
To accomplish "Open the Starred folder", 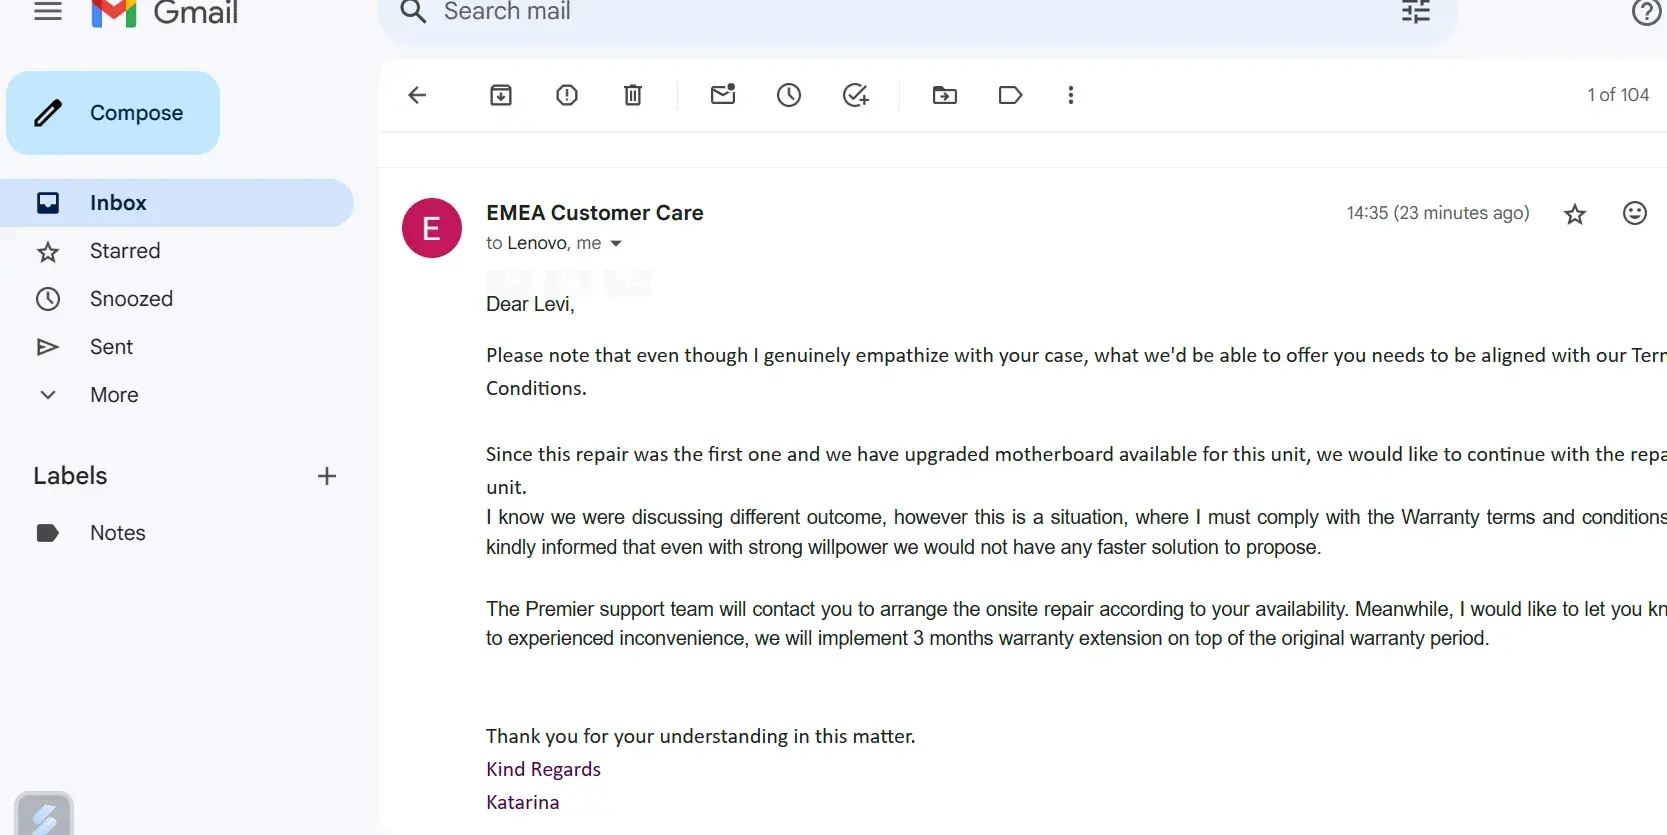I will point(125,251).
